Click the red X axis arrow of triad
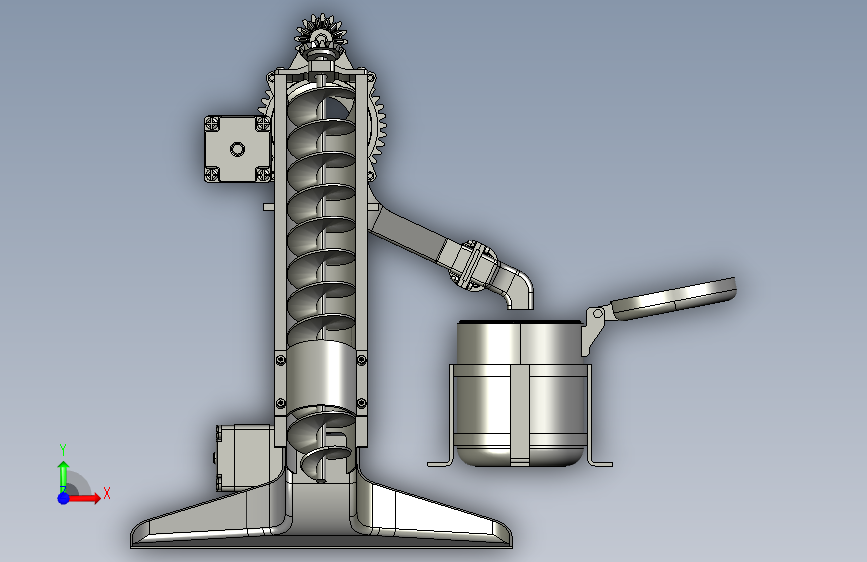Viewport: 867px width, 562px height. point(86,498)
